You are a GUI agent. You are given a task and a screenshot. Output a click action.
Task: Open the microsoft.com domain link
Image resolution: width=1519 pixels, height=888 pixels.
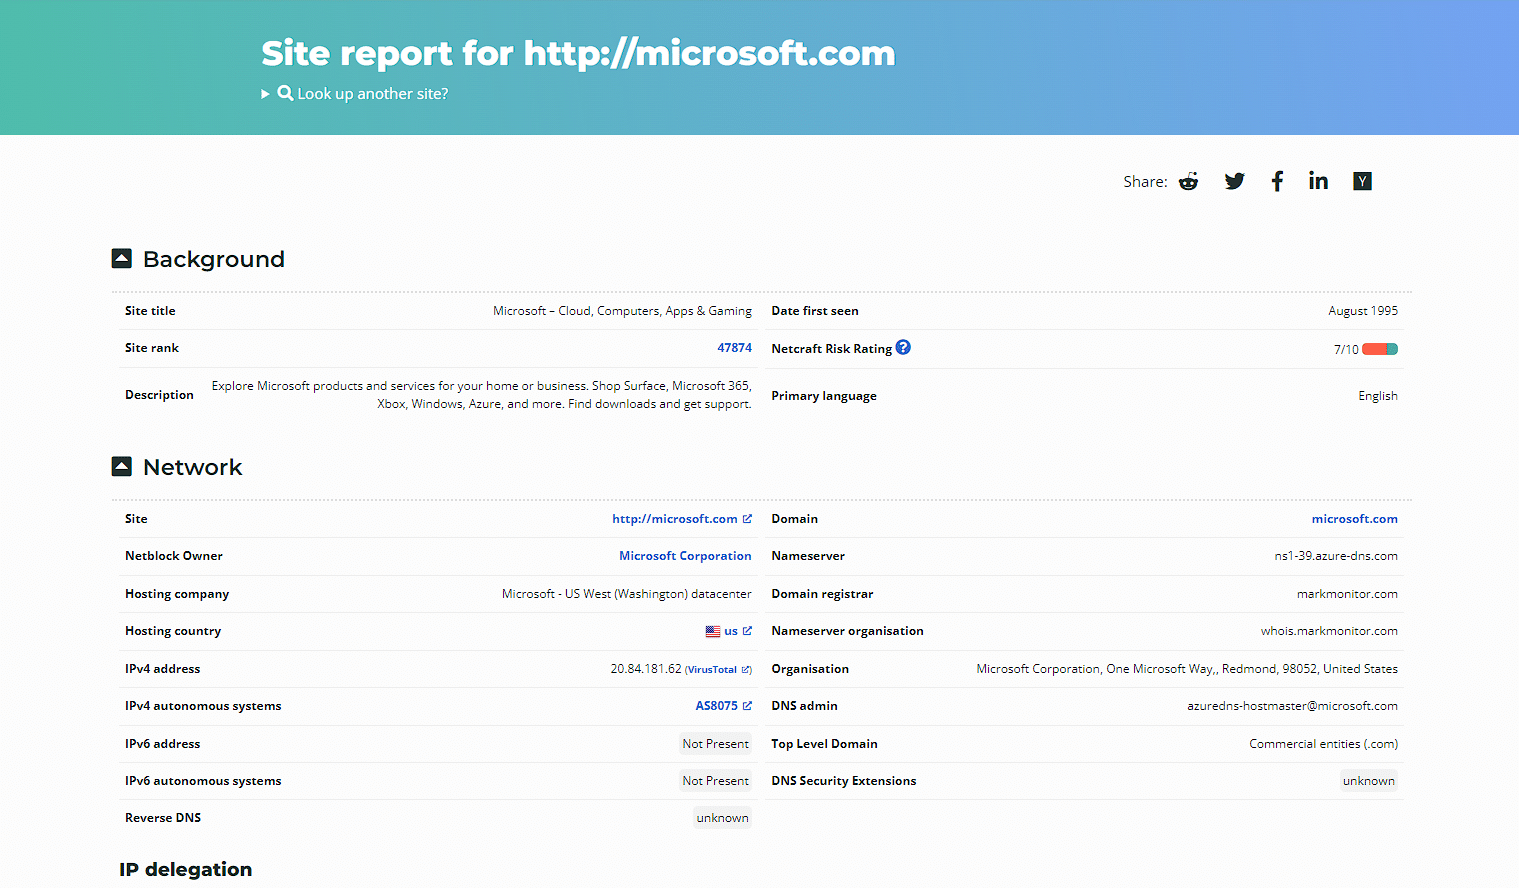[1355, 518]
